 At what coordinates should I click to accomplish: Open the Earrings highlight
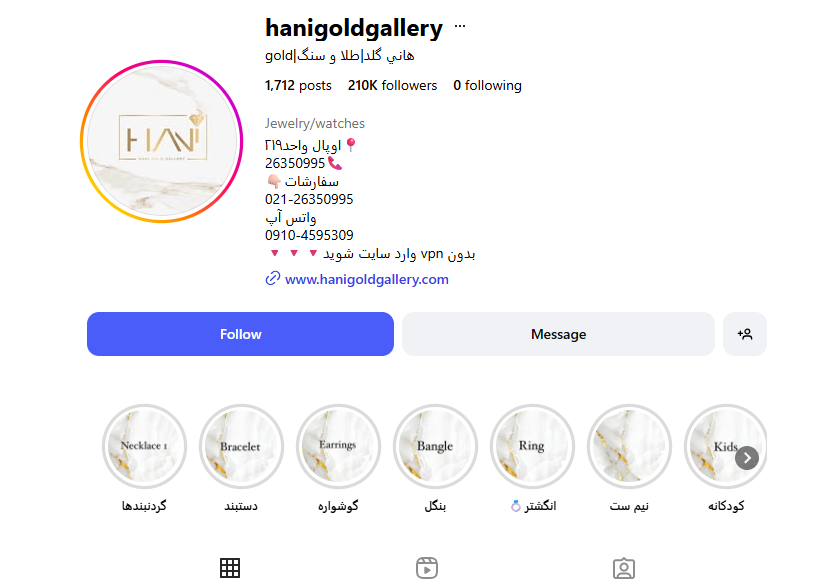pos(338,446)
